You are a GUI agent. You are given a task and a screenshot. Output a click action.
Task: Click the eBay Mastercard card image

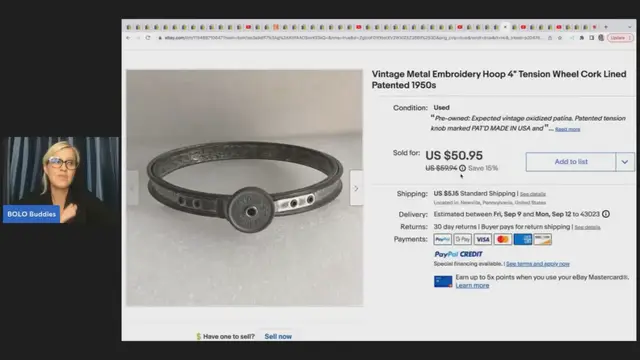pyautogui.click(x=443, y=281)
